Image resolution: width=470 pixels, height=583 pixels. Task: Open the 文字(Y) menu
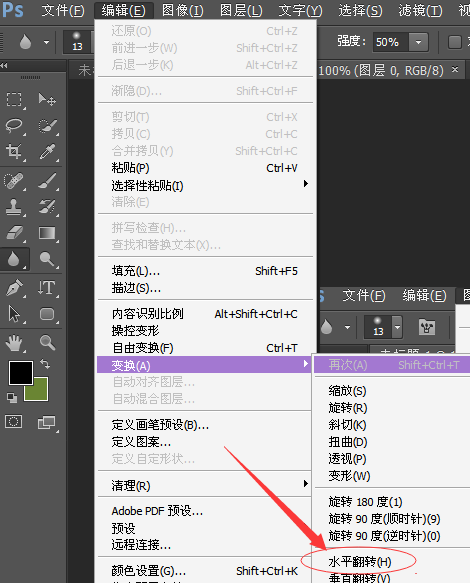pyautogui.click(x=300, y=10)
